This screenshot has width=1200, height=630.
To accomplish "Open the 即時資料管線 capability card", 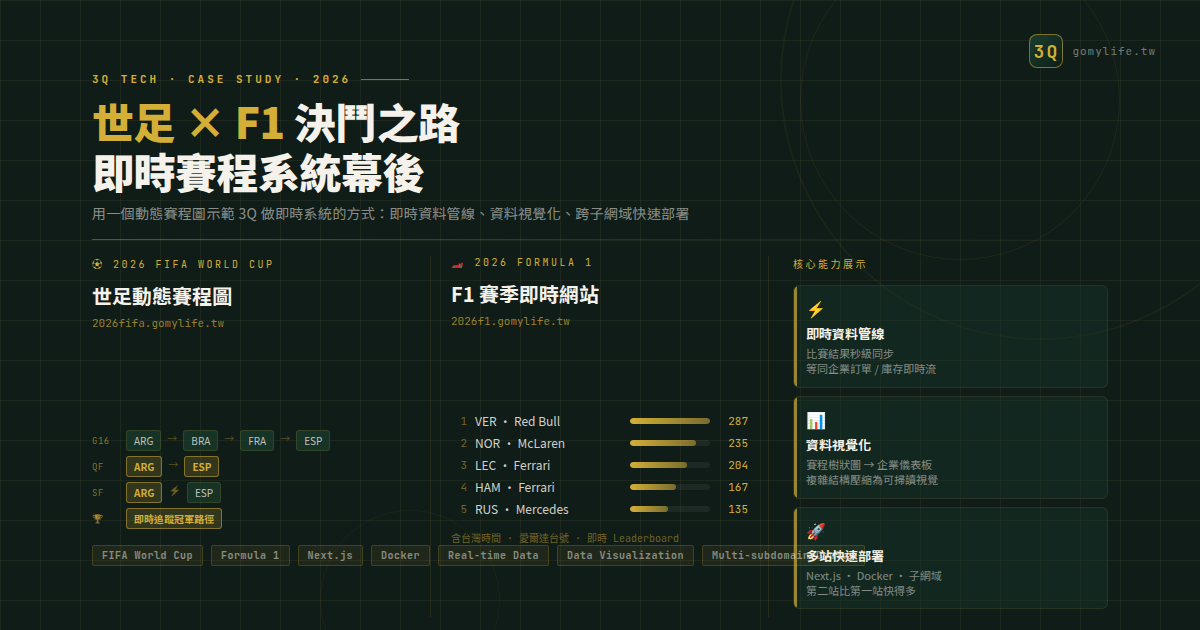I will (951, 337).
